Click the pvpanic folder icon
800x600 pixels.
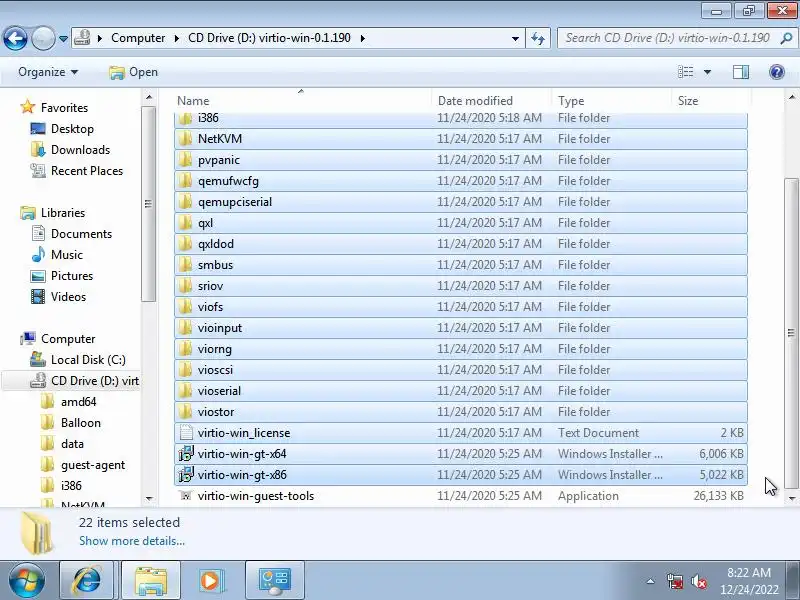[186, 160]
